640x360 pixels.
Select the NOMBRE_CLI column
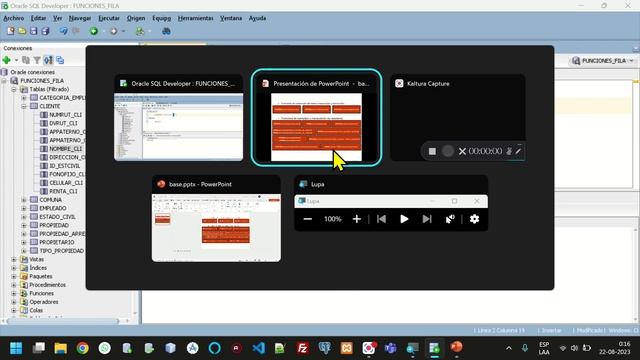[65, 149]
